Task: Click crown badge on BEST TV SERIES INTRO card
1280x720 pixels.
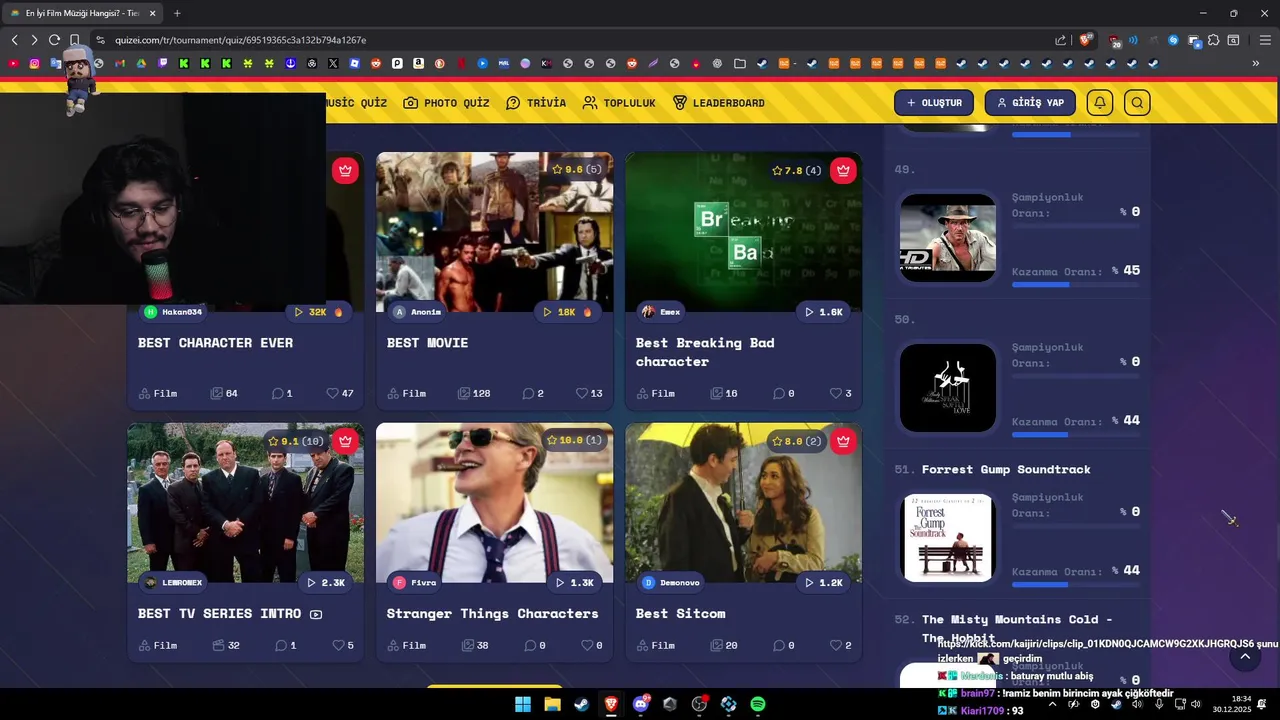Action: coord(345,441)
